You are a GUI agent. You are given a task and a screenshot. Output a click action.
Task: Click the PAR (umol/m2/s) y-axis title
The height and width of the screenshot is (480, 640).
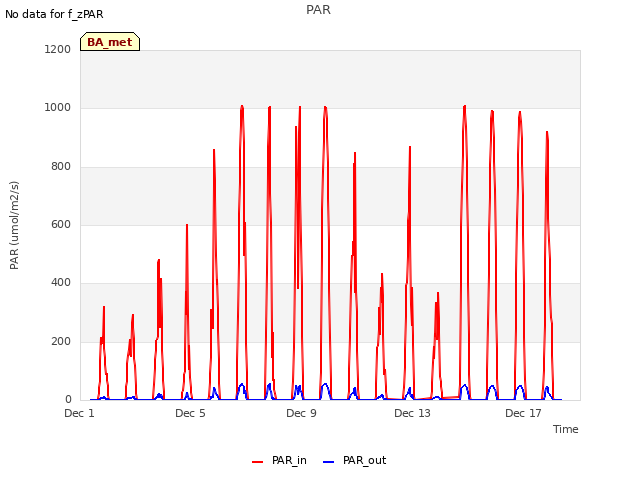[x=14, y=225]
